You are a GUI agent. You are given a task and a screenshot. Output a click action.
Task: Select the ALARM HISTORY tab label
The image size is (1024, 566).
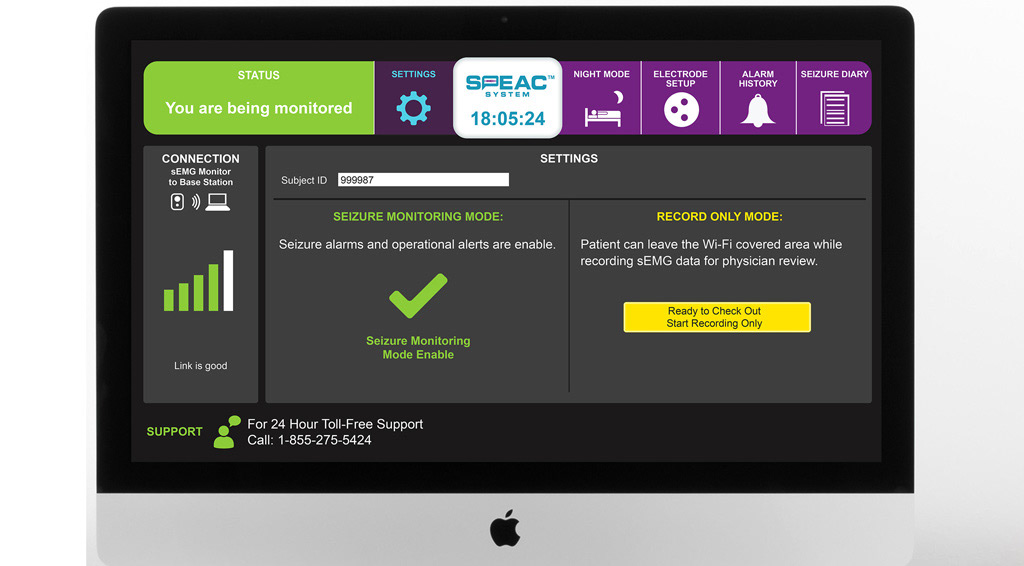pos(758,79)
